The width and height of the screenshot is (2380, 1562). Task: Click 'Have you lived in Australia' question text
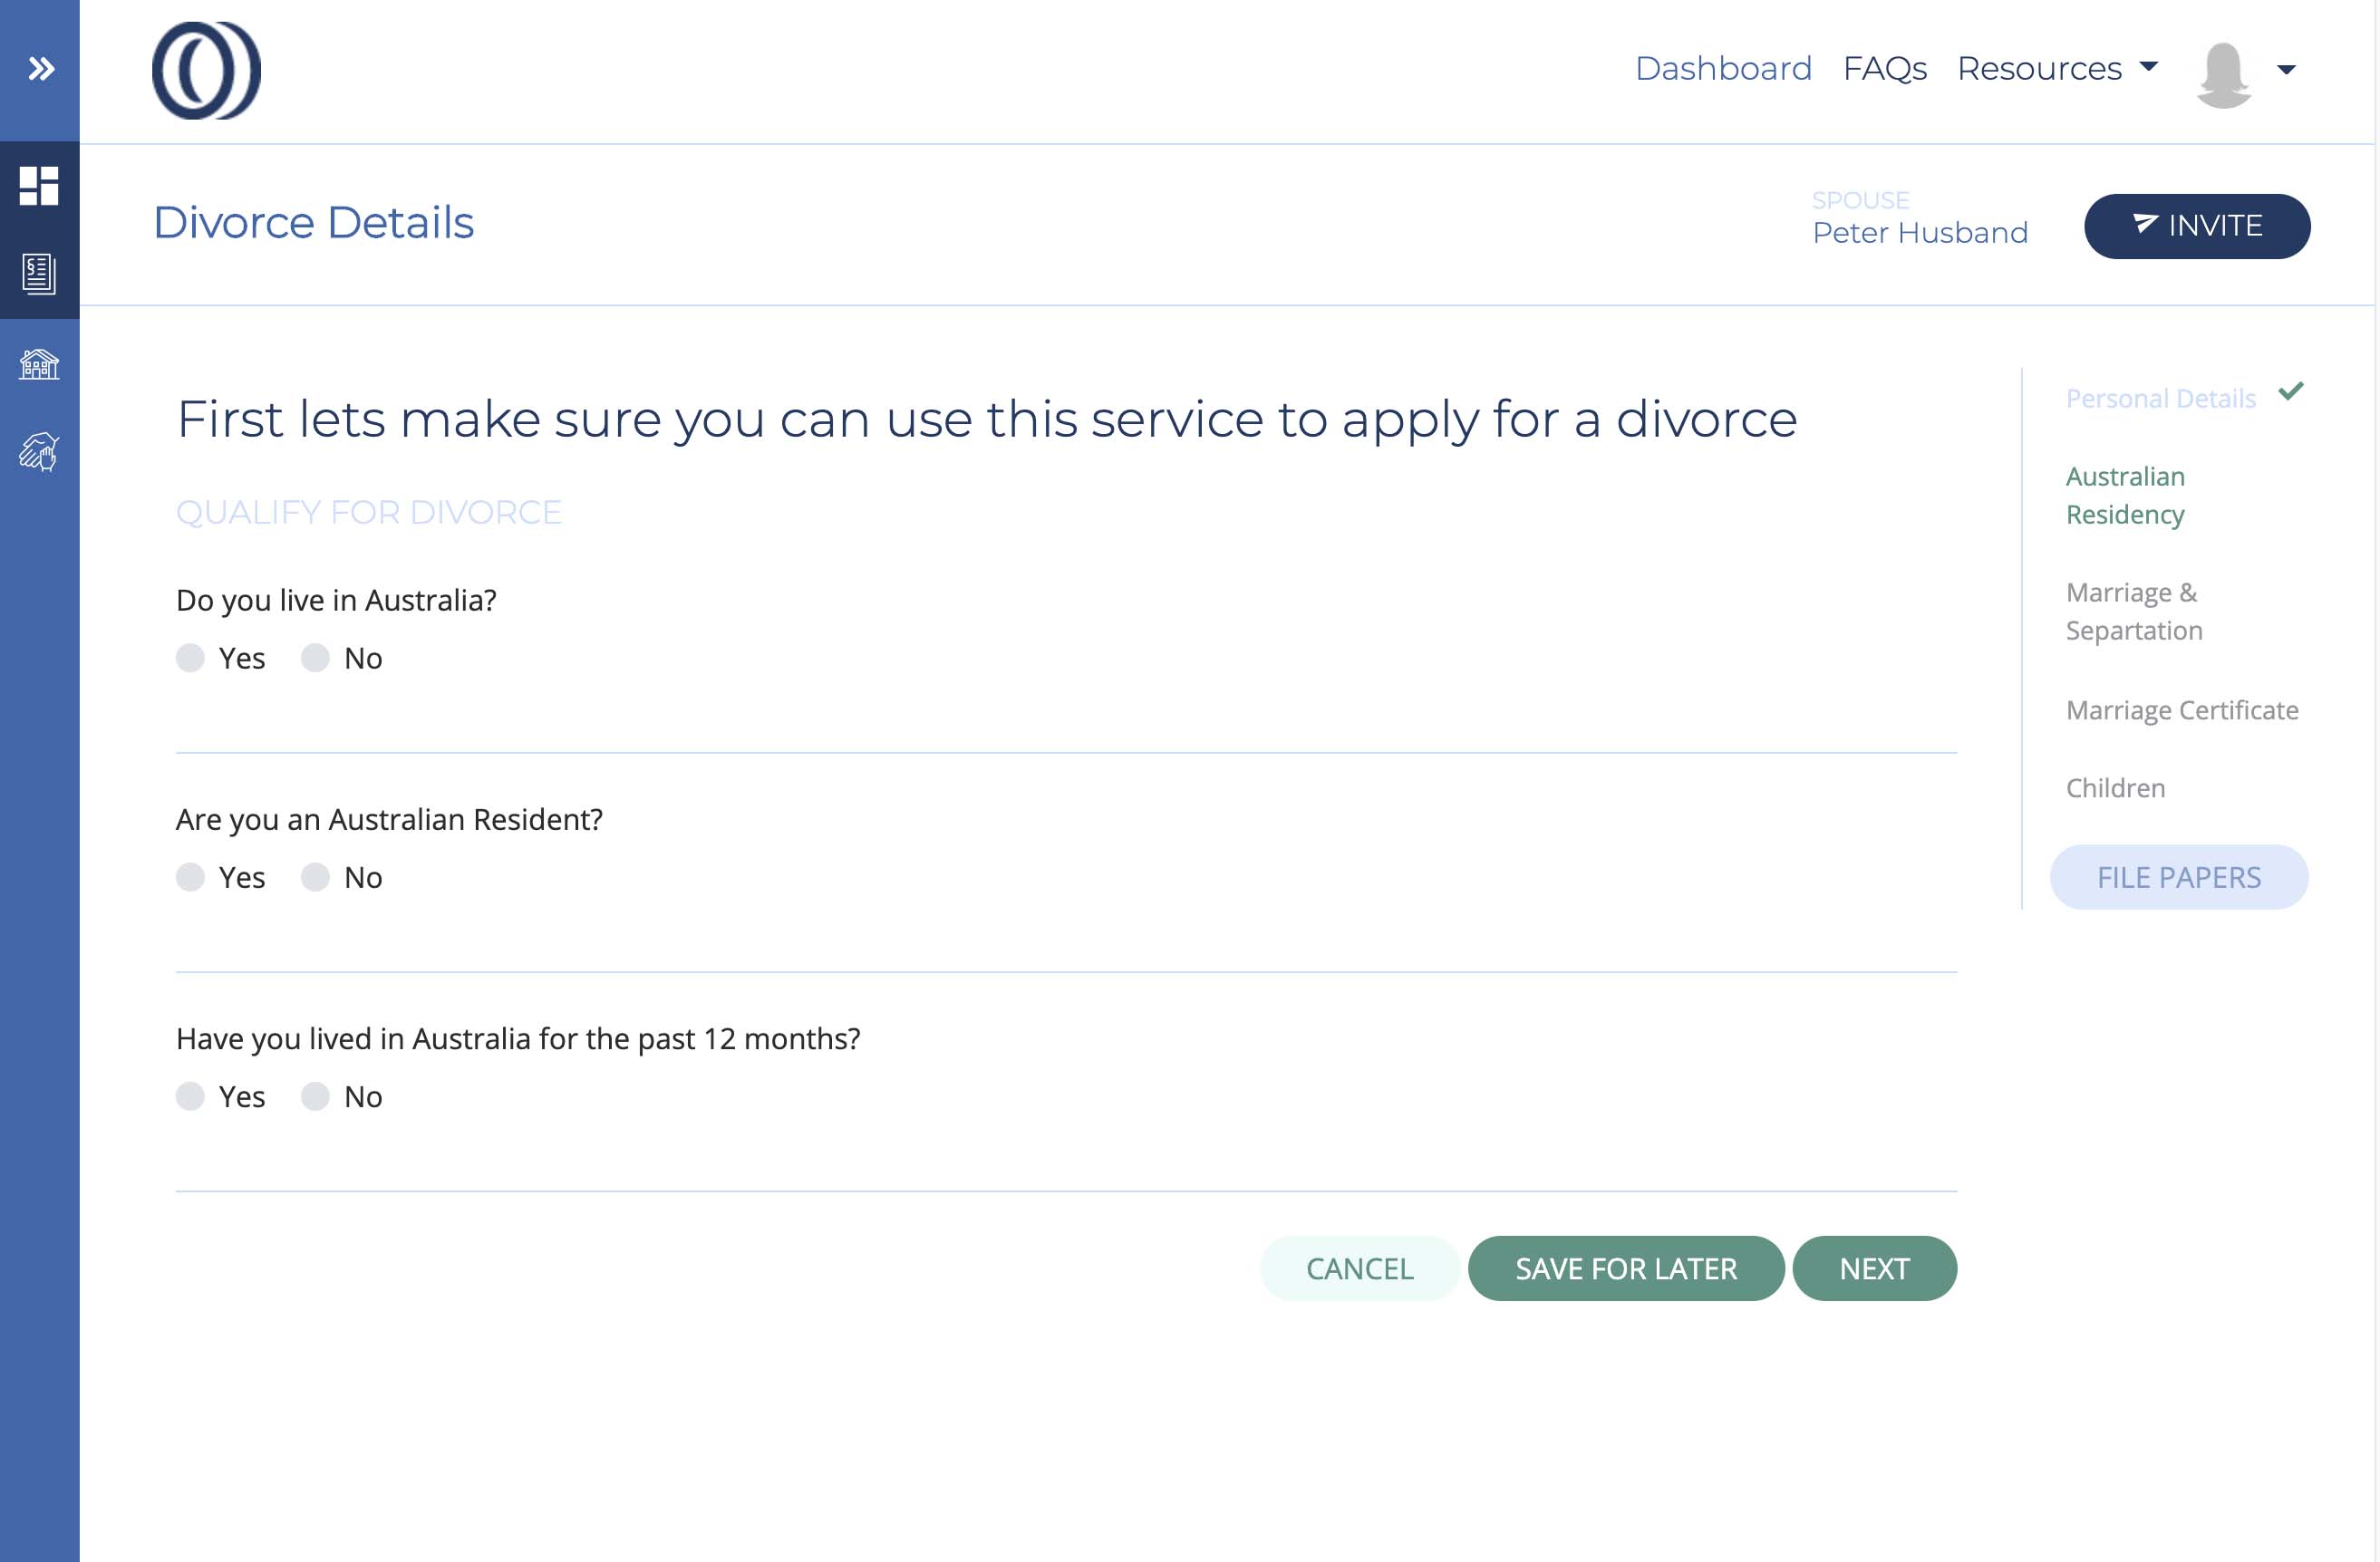pos(518,1038)
